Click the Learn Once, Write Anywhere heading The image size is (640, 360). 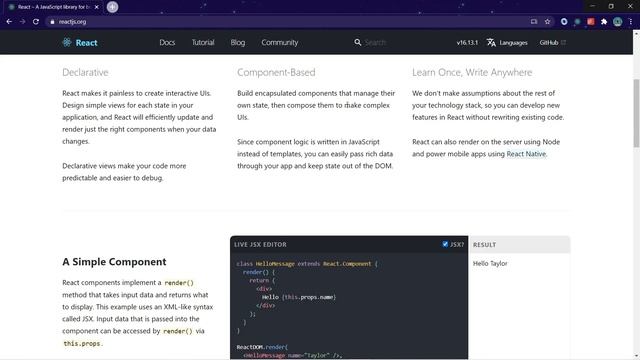coord(472,72)
